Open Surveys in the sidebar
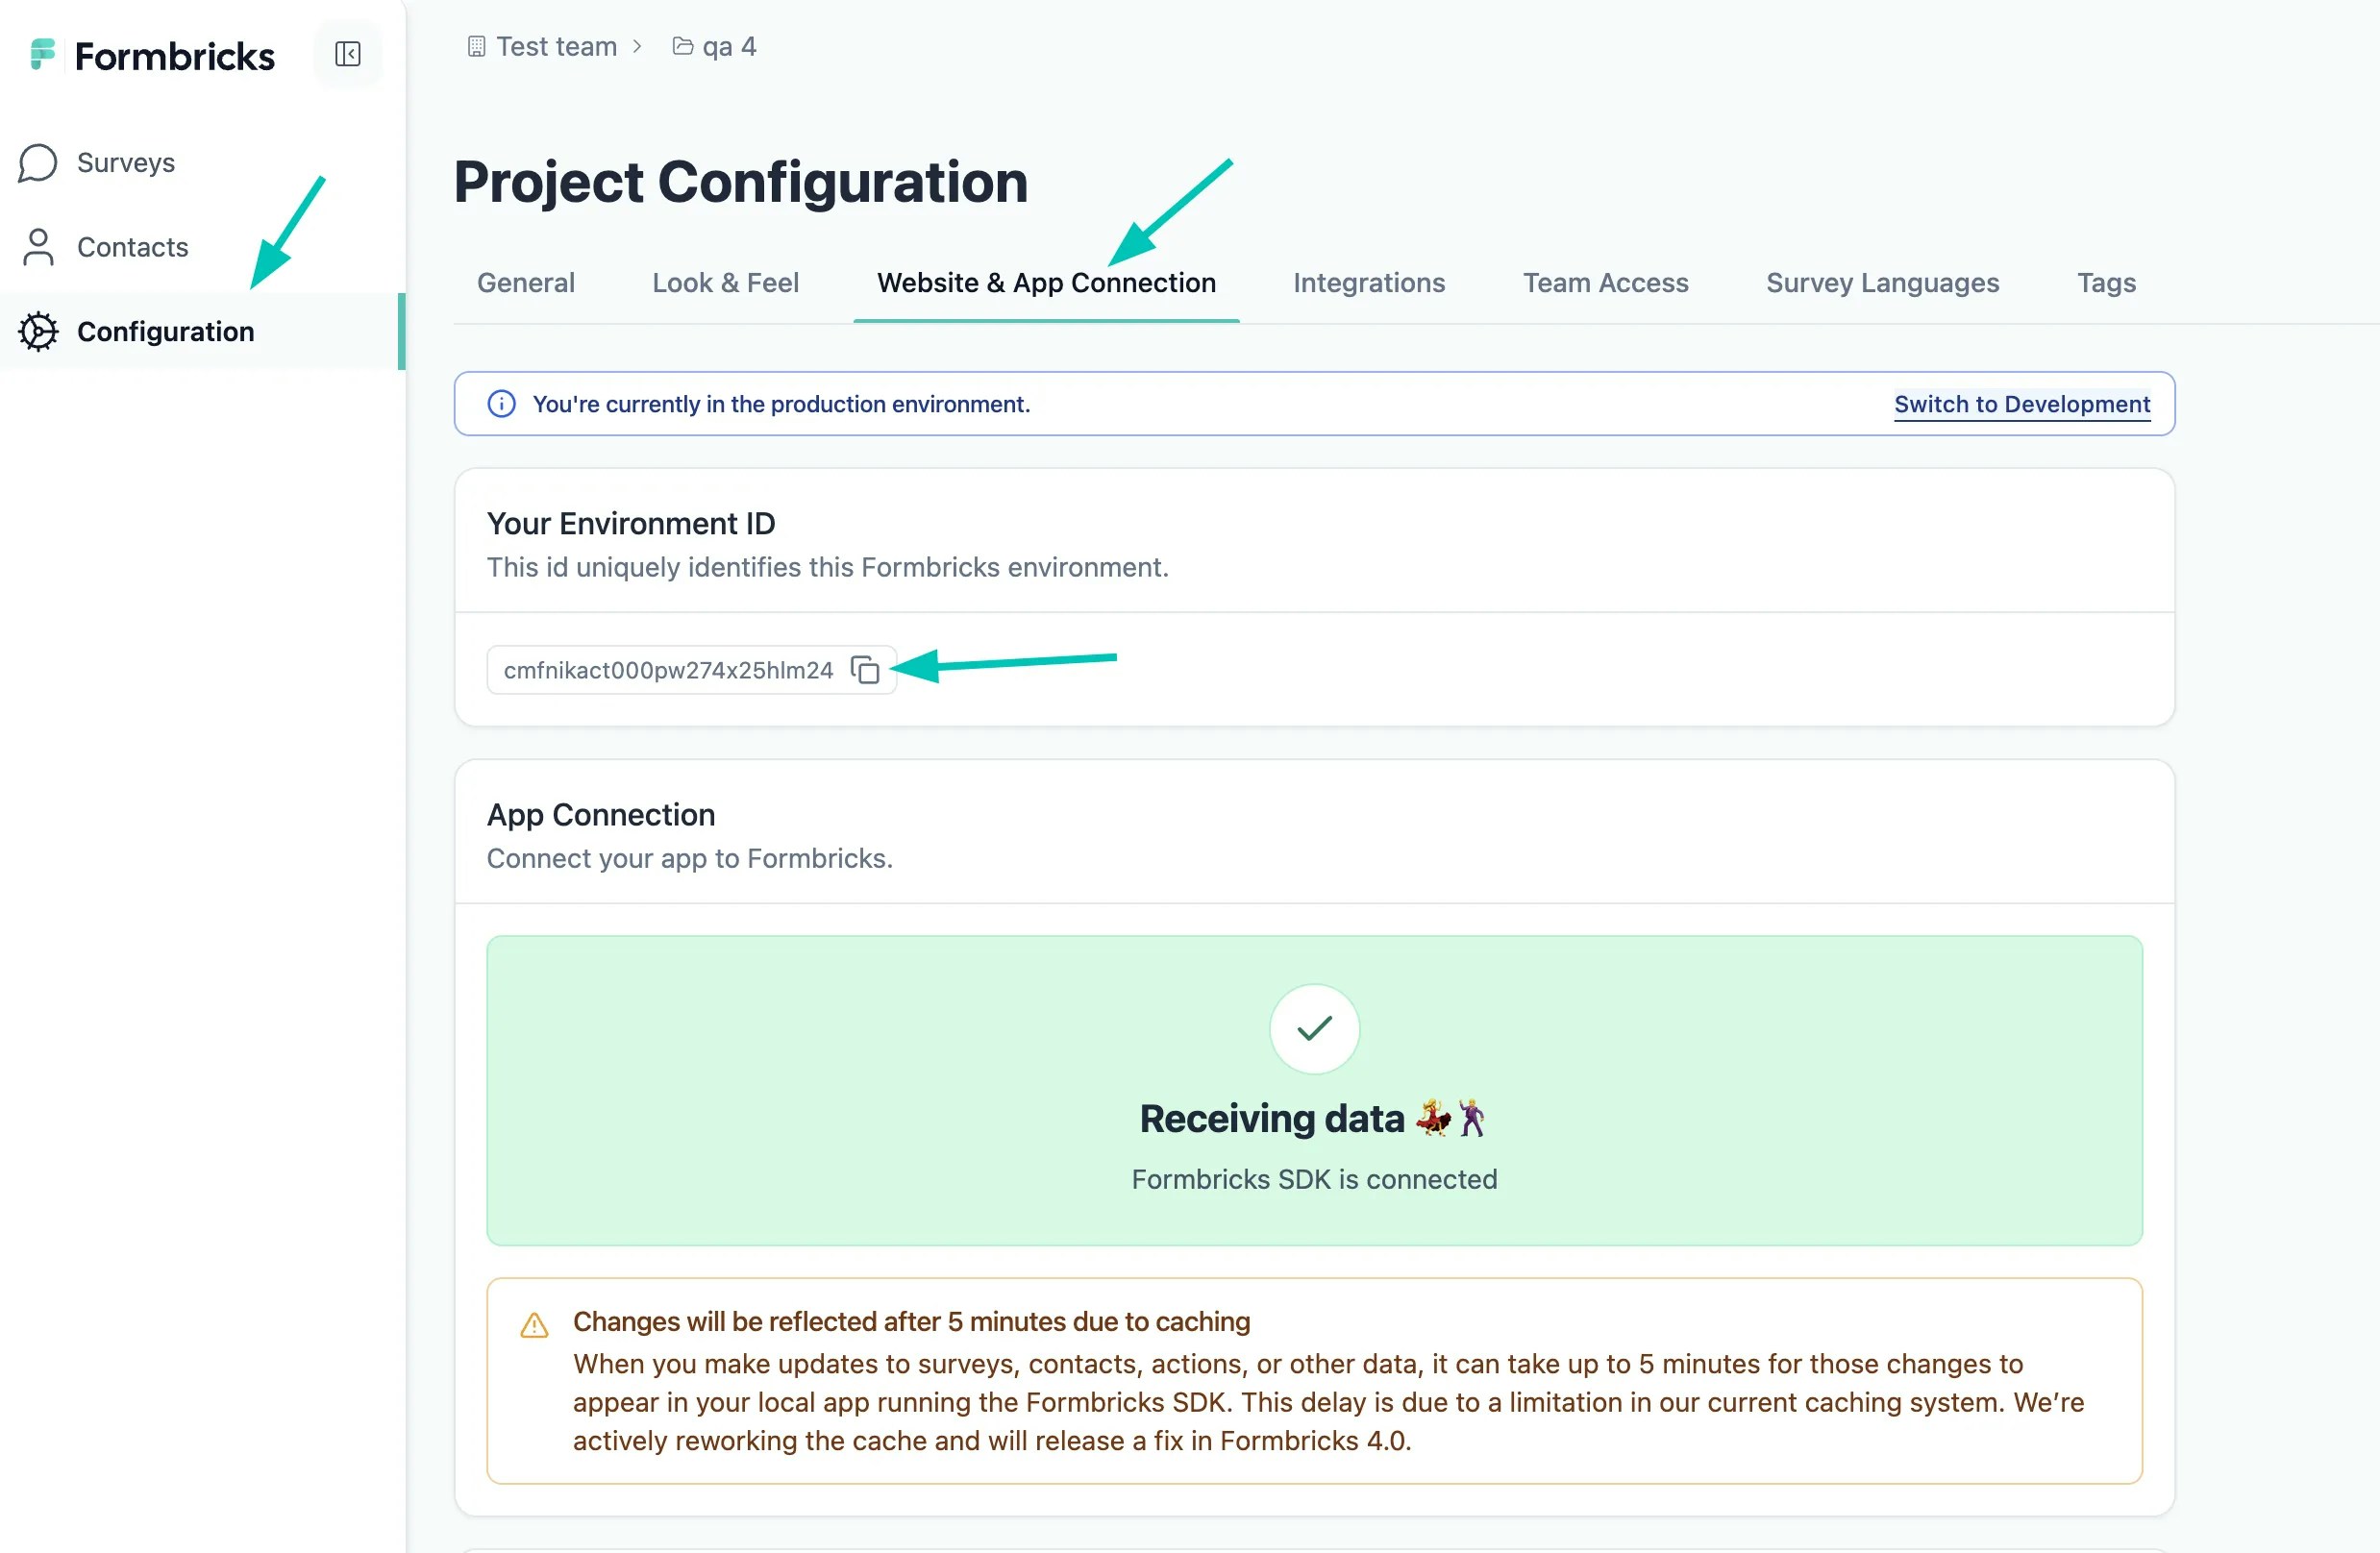 coord(126,163)
